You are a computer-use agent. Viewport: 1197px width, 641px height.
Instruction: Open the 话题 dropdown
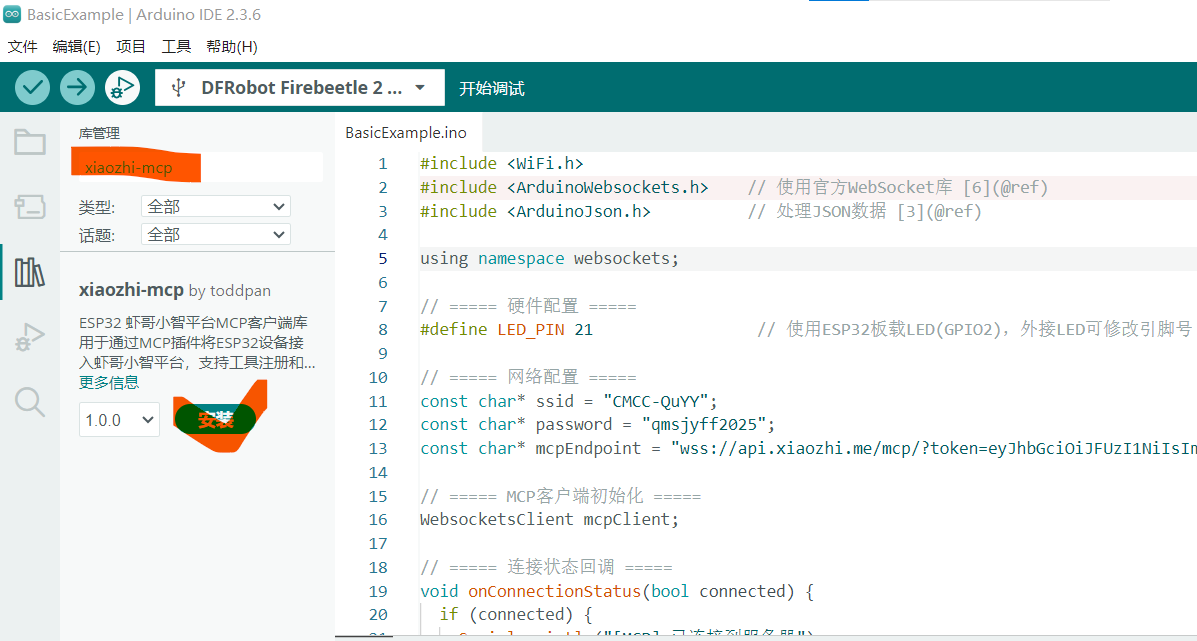click(215, 234)
